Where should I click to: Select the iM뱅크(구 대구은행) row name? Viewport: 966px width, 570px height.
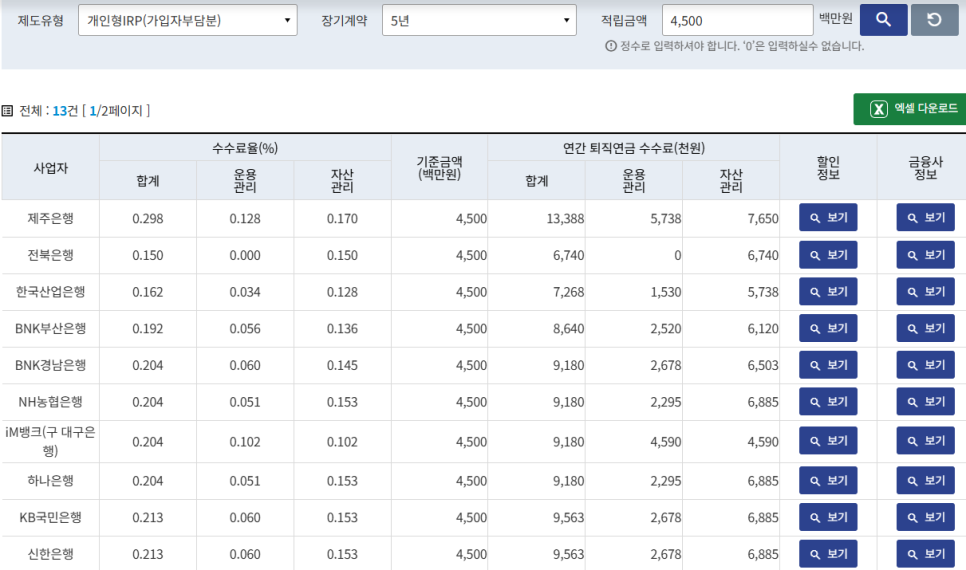[x=51, y=441]
